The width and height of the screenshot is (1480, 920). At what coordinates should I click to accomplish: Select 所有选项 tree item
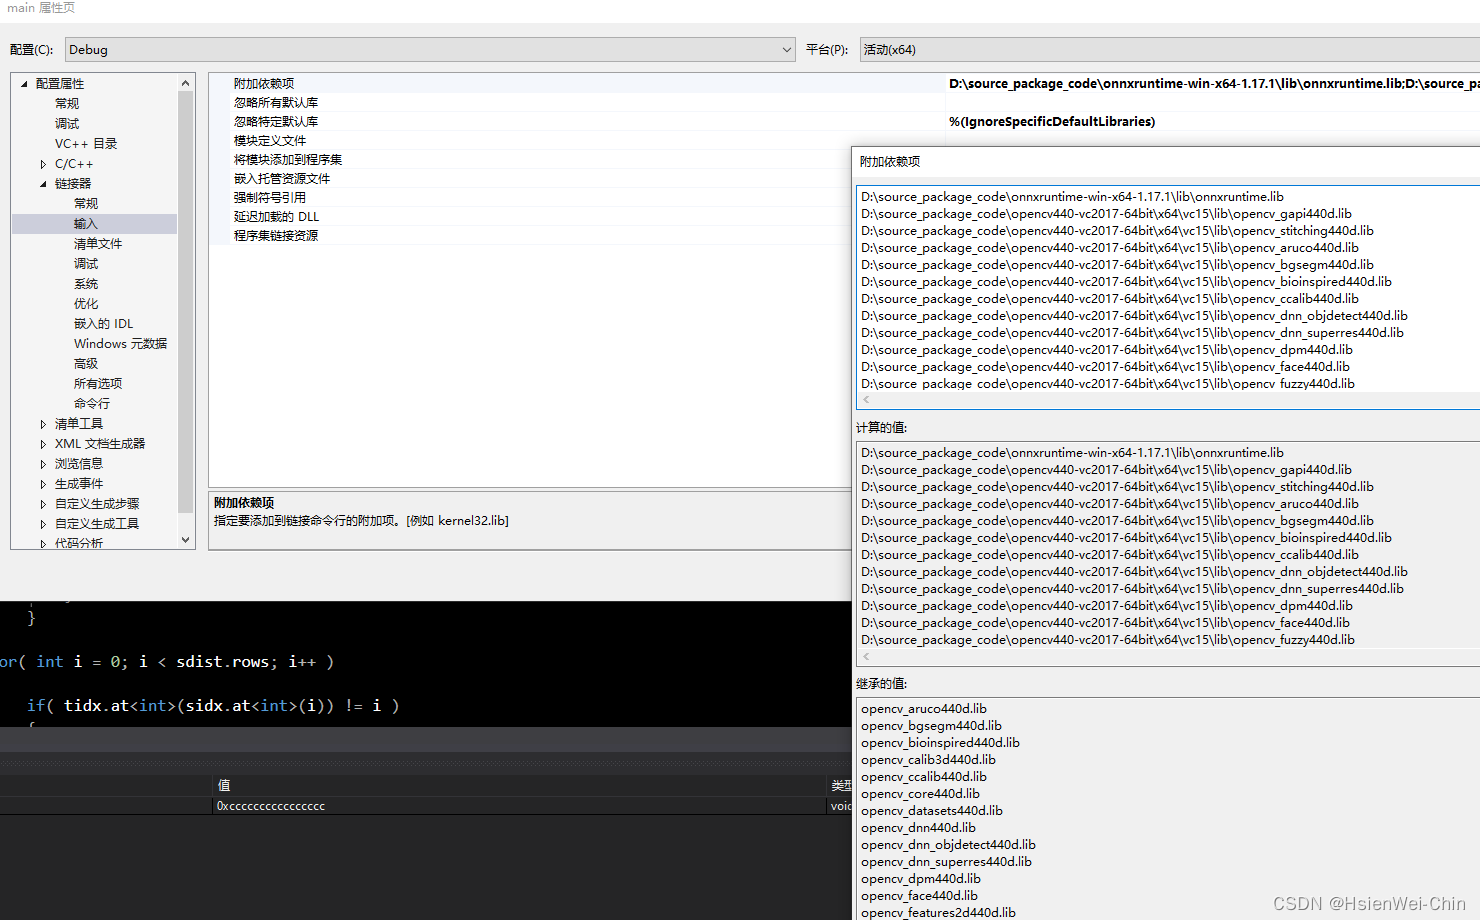(x=98, y=384)
